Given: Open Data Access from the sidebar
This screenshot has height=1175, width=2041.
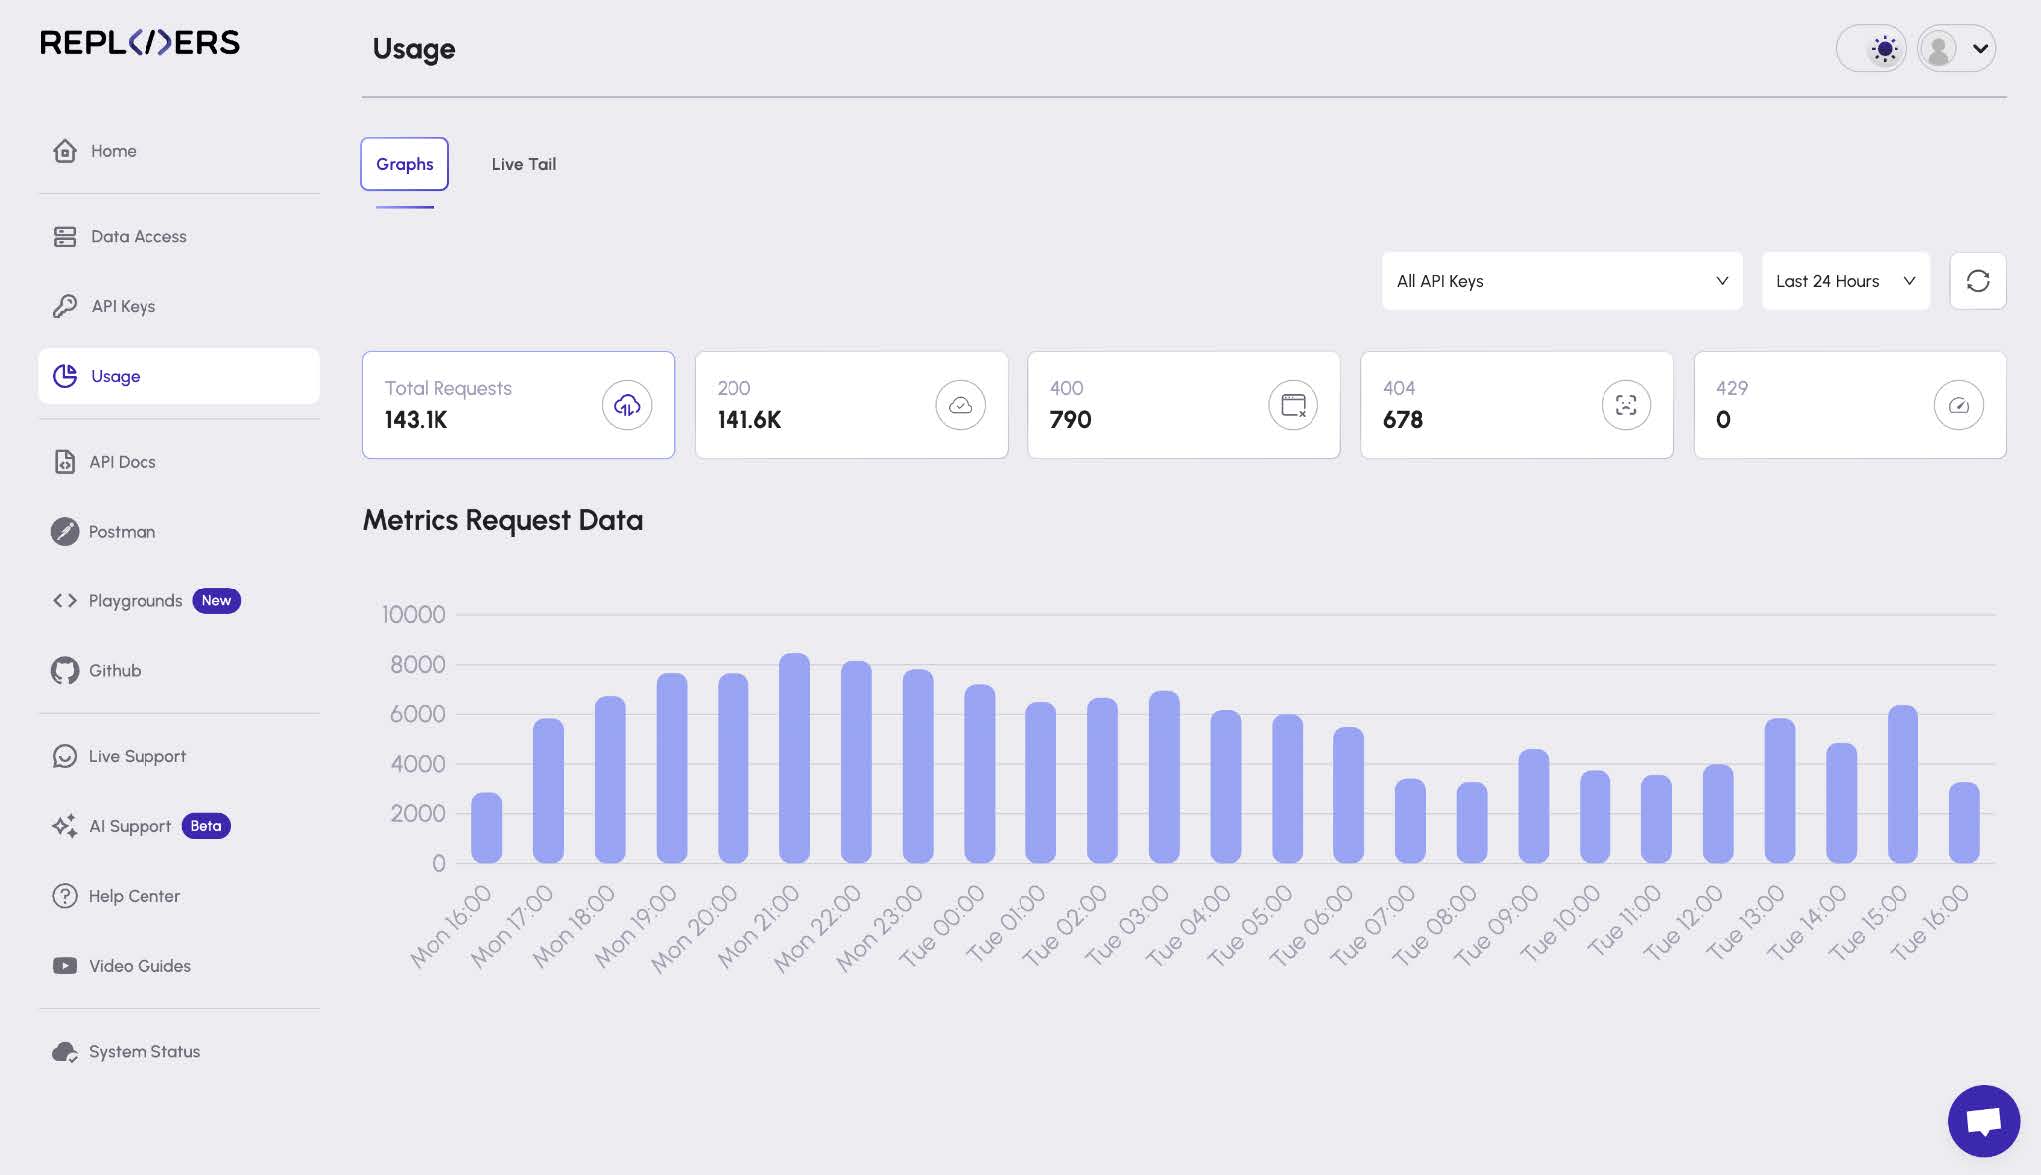Looking at the screenshot, I should pos(138,237).
